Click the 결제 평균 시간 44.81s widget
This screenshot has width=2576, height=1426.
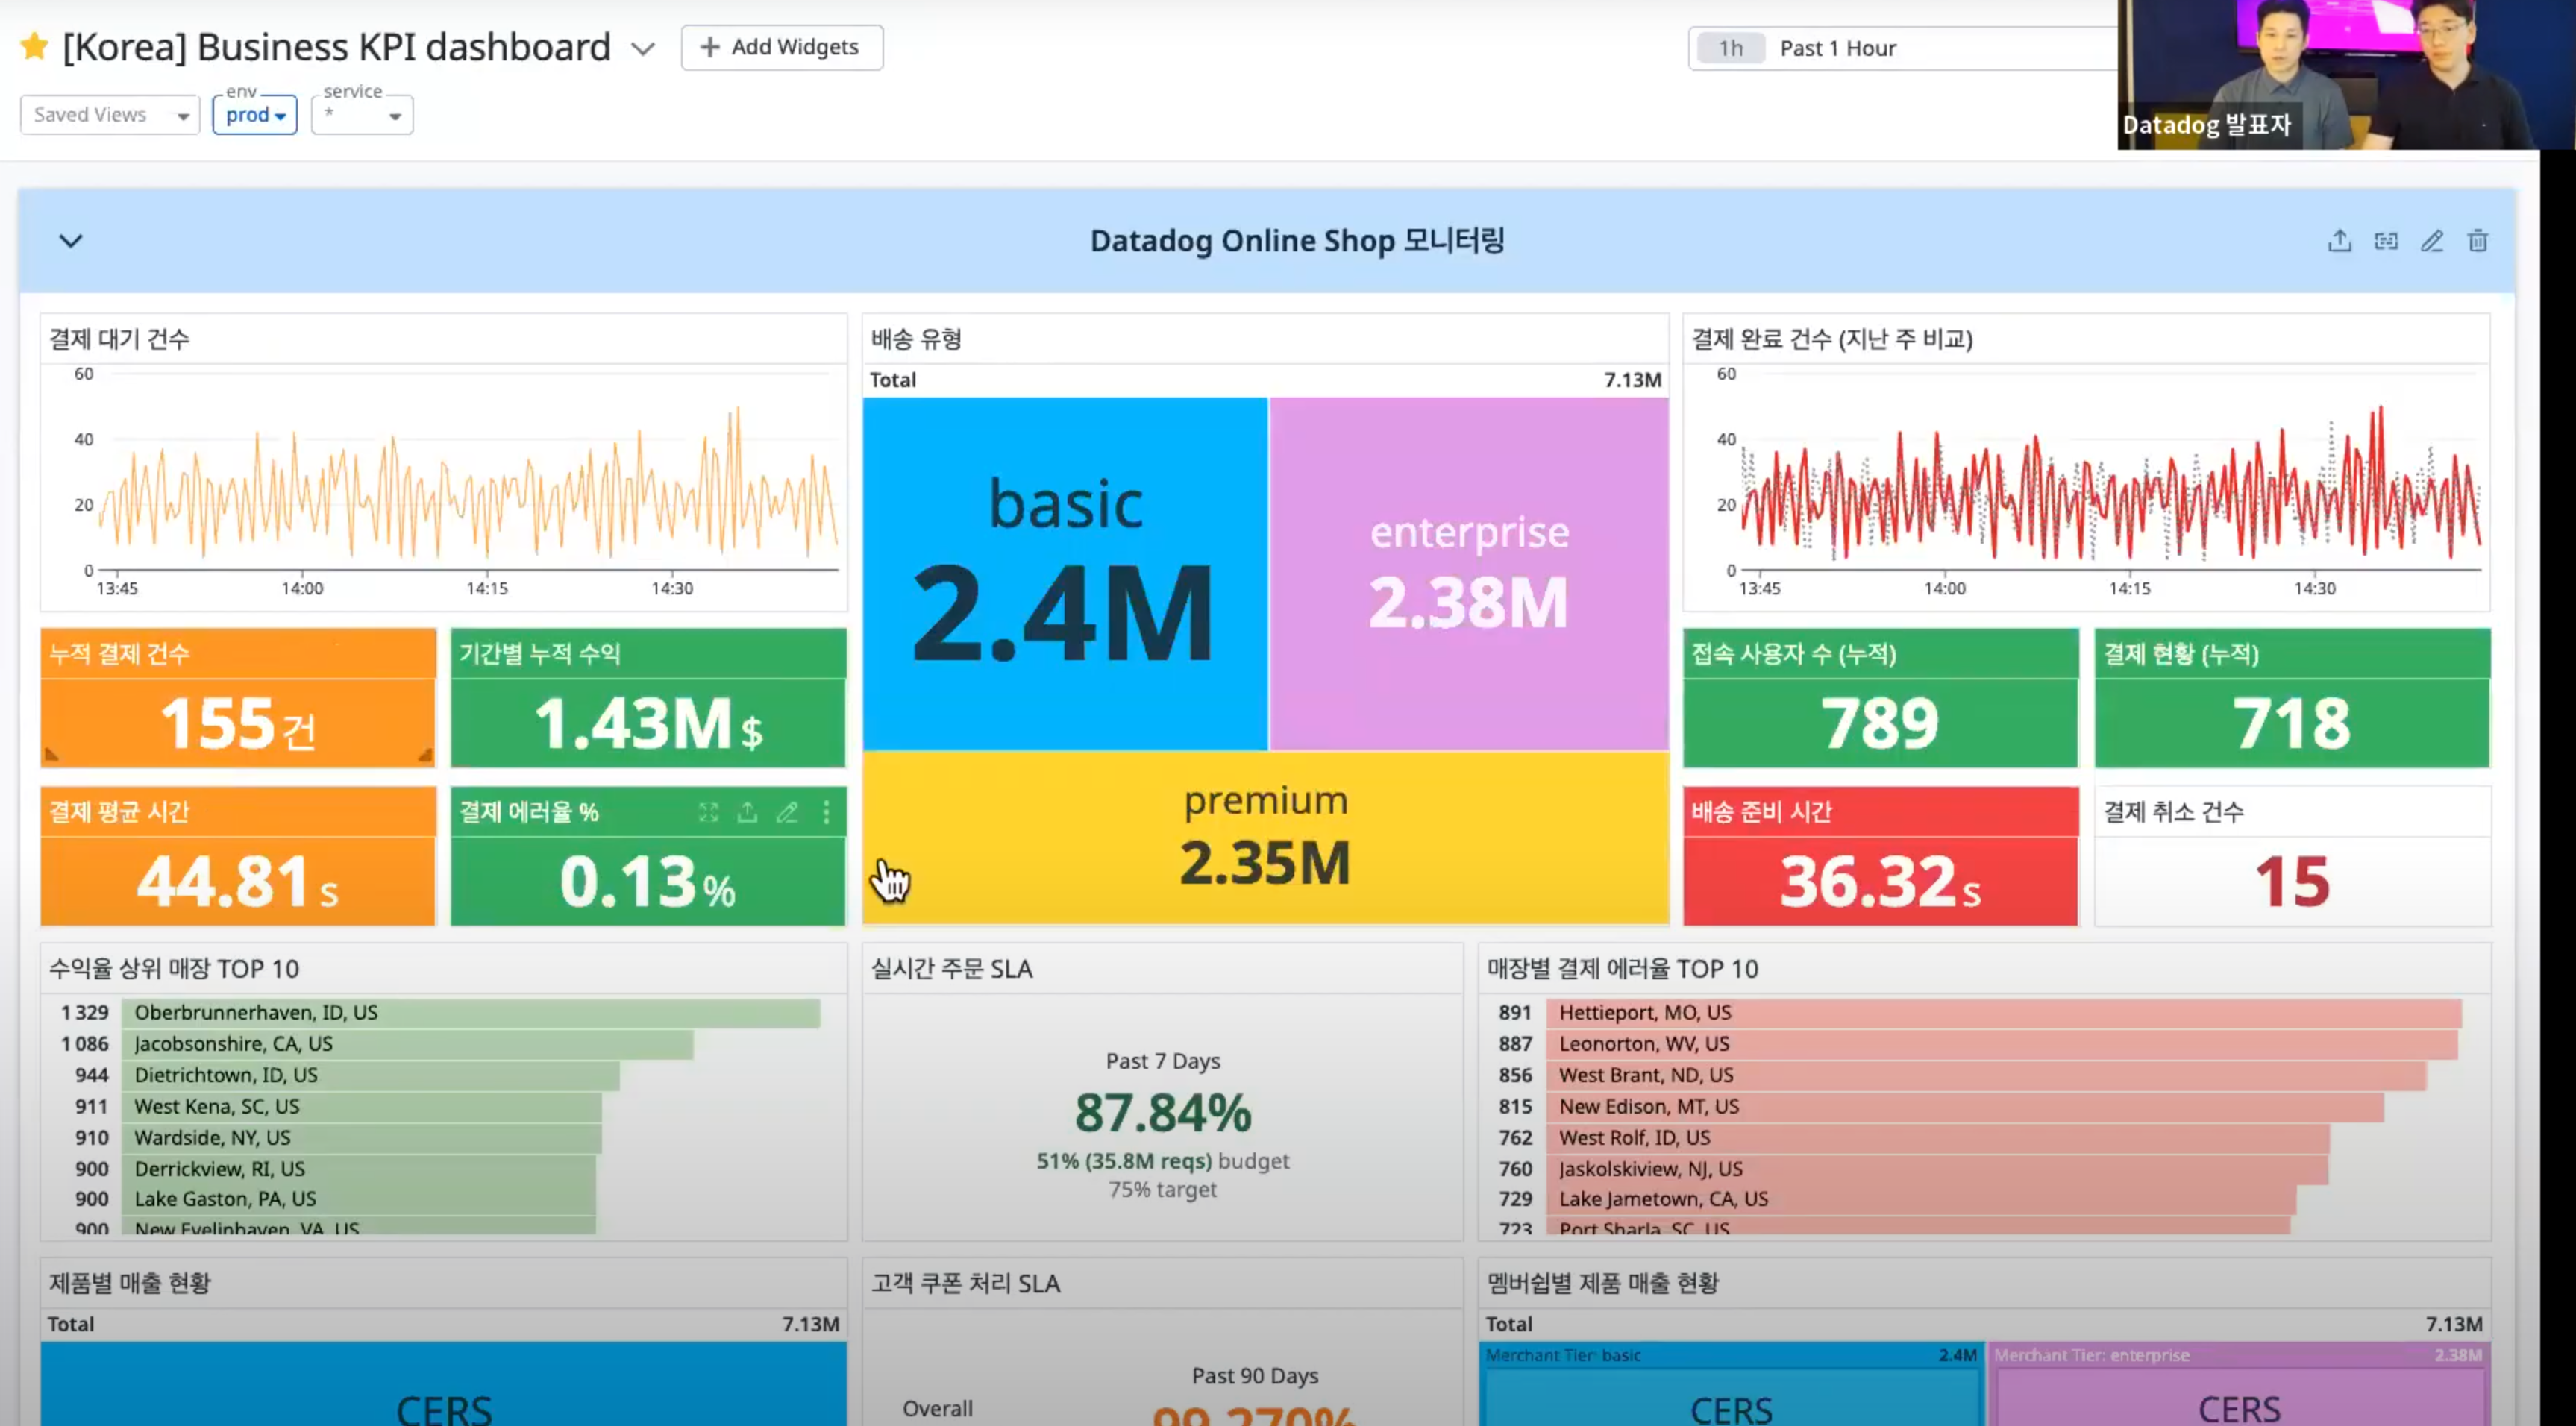click(x=238, y=856)
